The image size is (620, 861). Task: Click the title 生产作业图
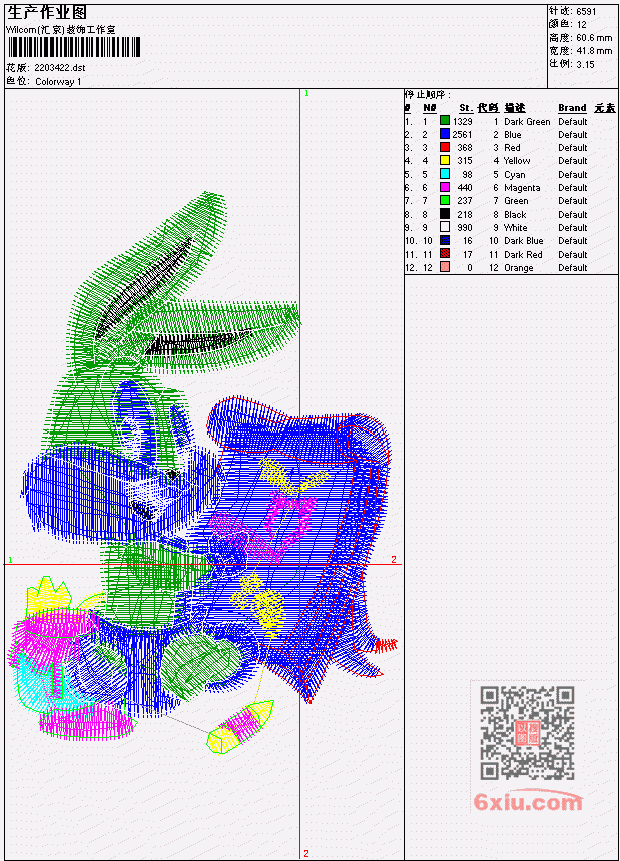tap(47, 12)
